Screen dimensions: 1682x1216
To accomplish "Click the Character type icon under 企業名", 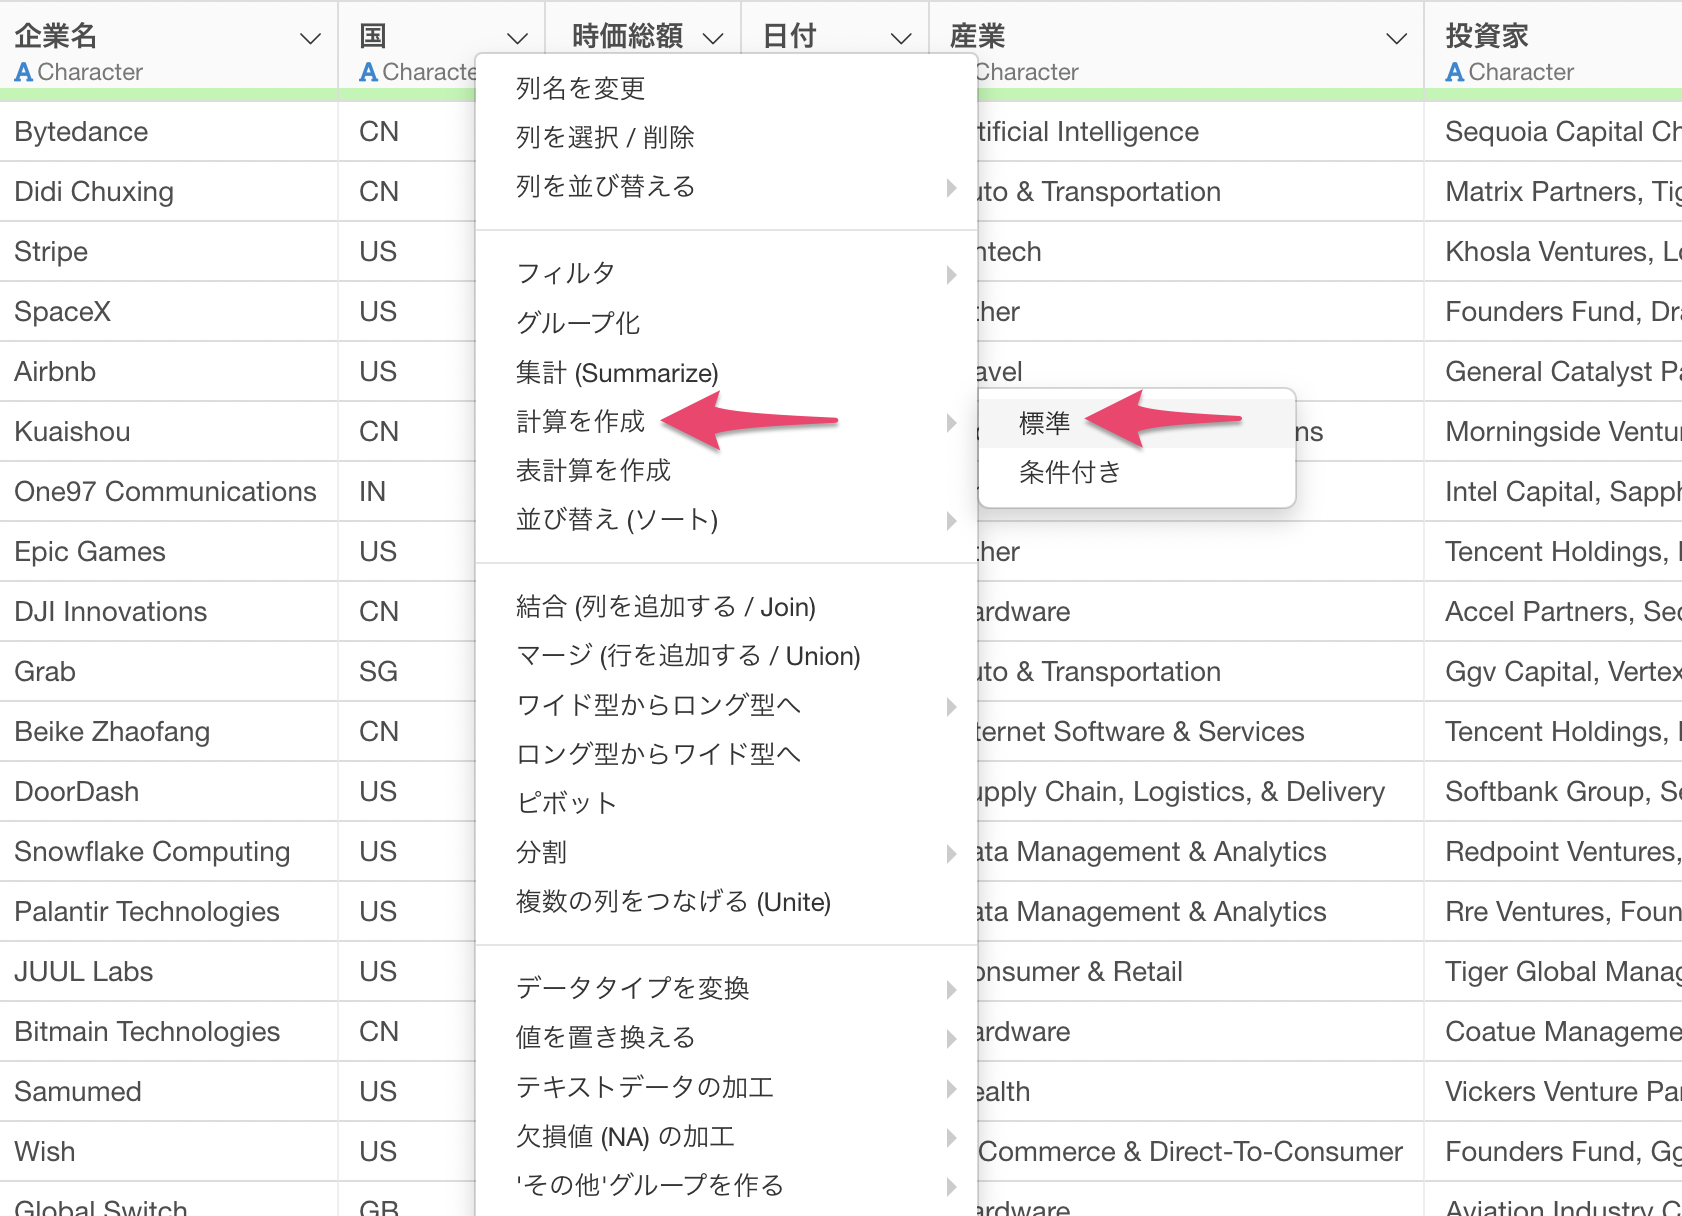I will click(x=24, y=72).
